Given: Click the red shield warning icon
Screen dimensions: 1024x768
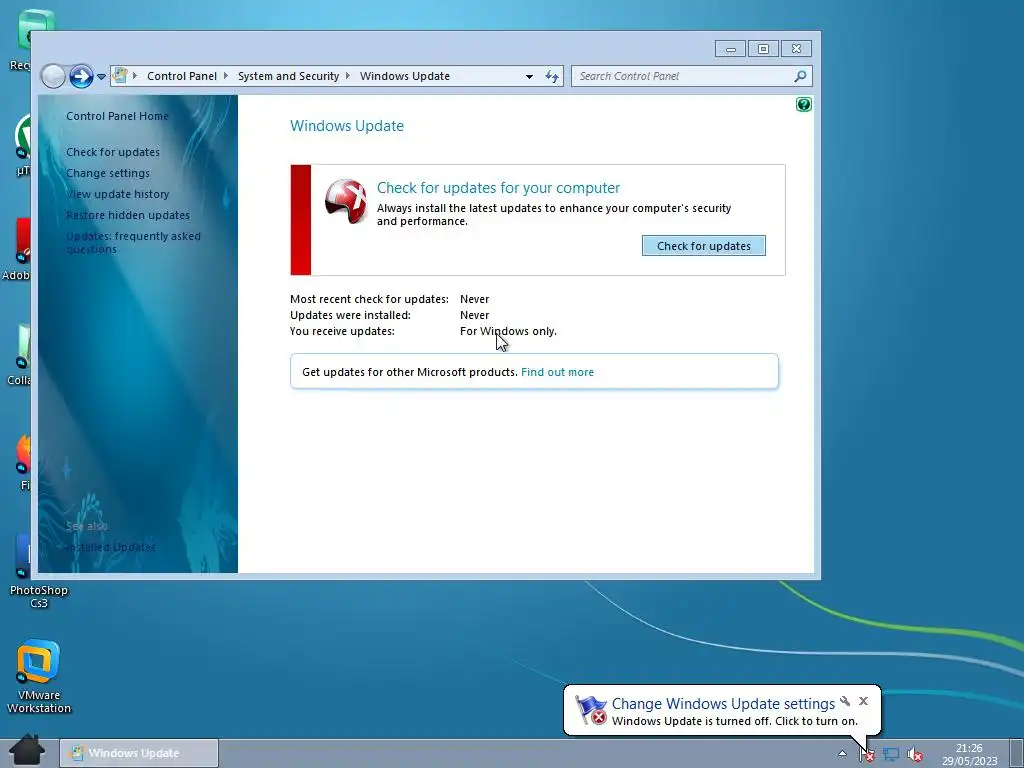Looking at the screenshot, I should [345, 201].
